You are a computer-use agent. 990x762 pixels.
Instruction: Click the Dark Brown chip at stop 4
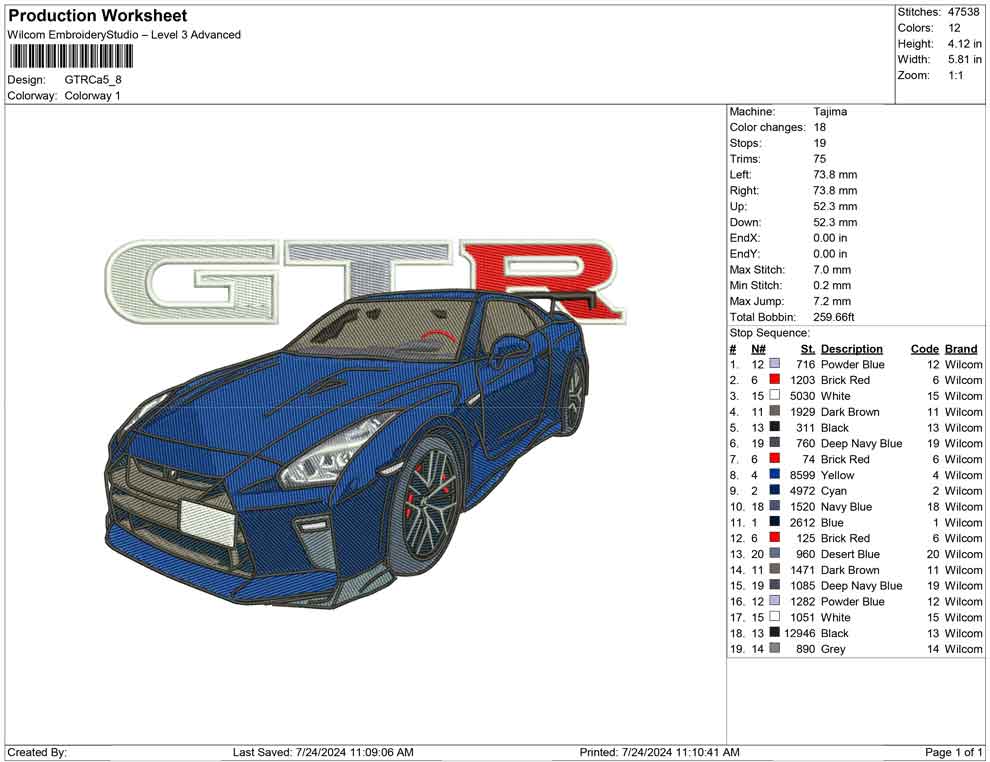tap(775, 411)
